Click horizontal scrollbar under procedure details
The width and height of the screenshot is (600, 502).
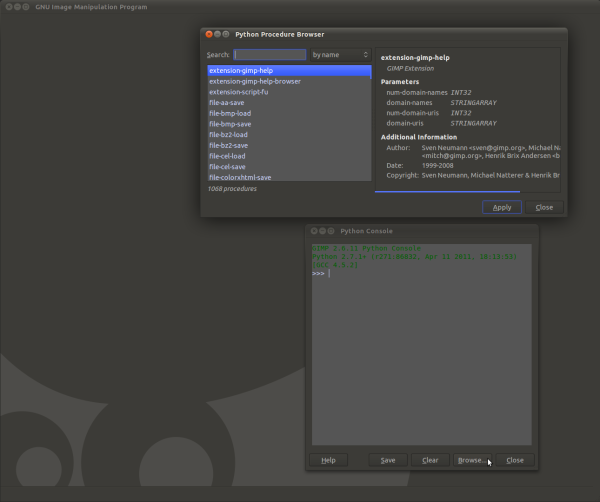click(x=447, y=191)
